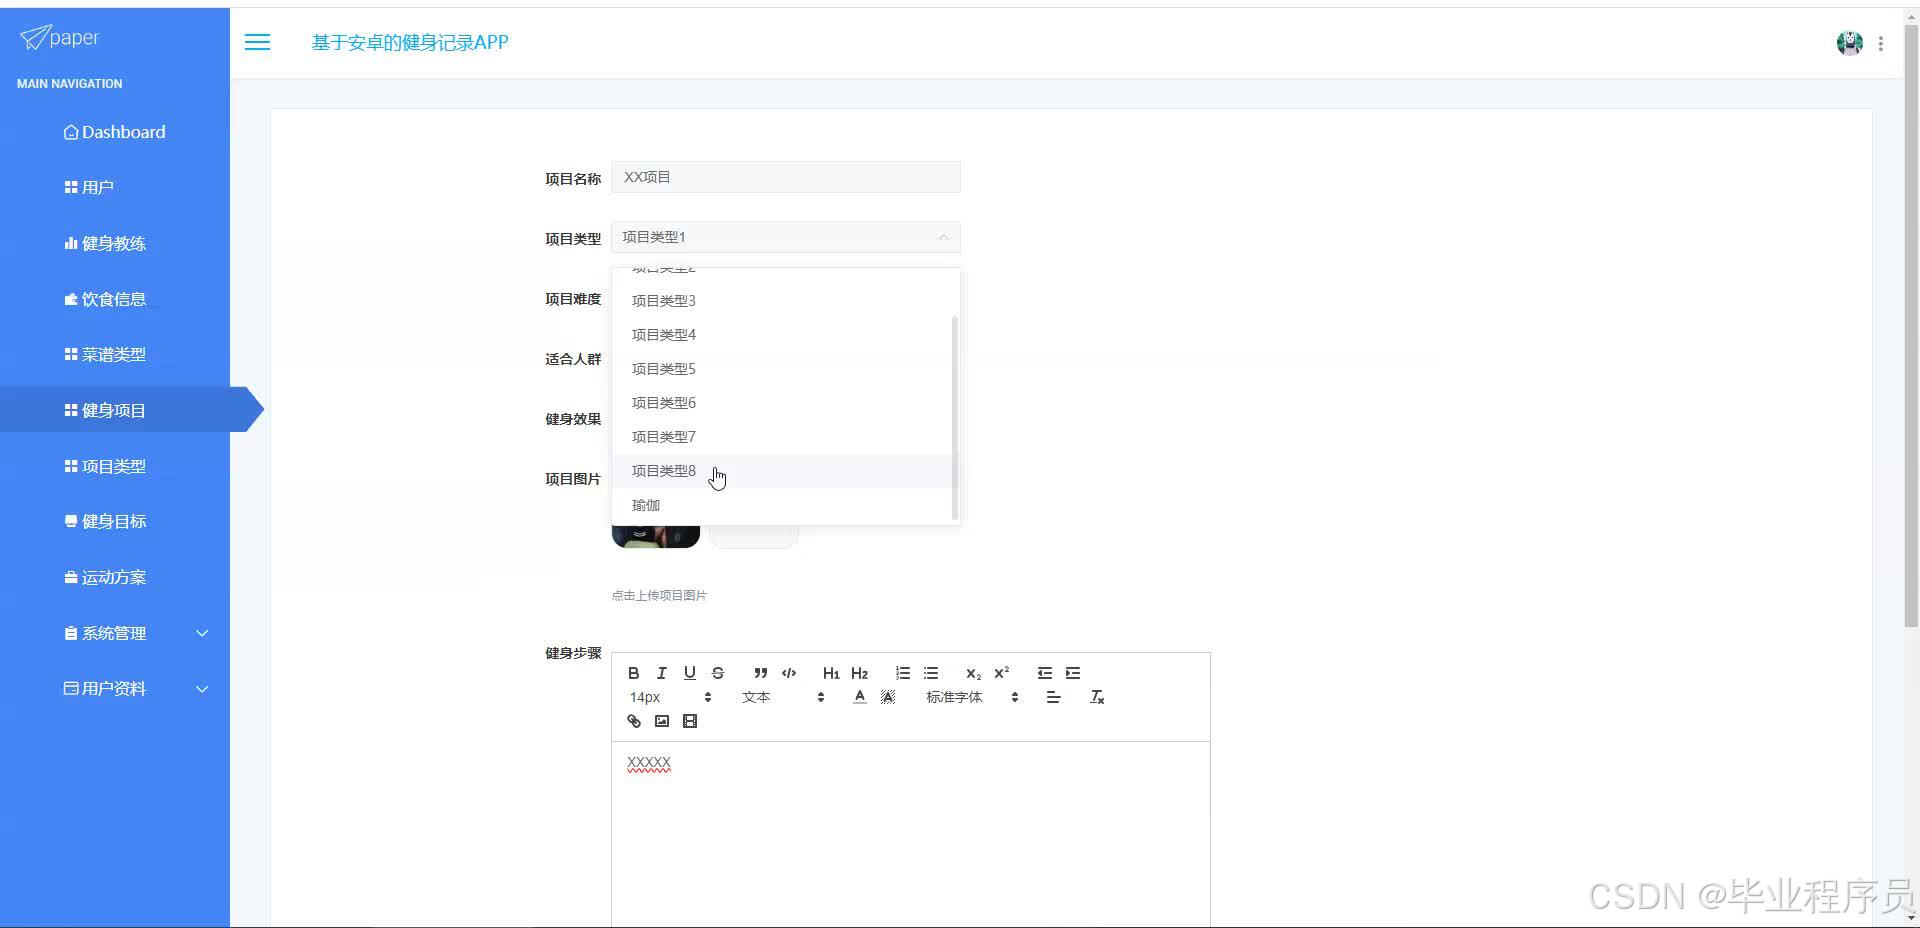
Task: Toggle the hamburger sidebar menu icon
Action: click(x=257, y=42)
